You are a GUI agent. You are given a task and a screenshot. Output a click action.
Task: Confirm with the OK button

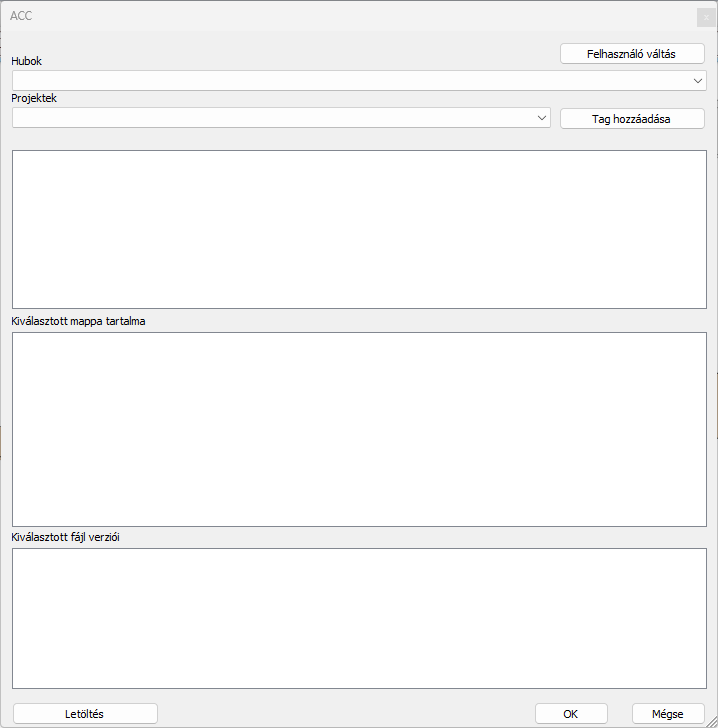click(x=571, y=714)
